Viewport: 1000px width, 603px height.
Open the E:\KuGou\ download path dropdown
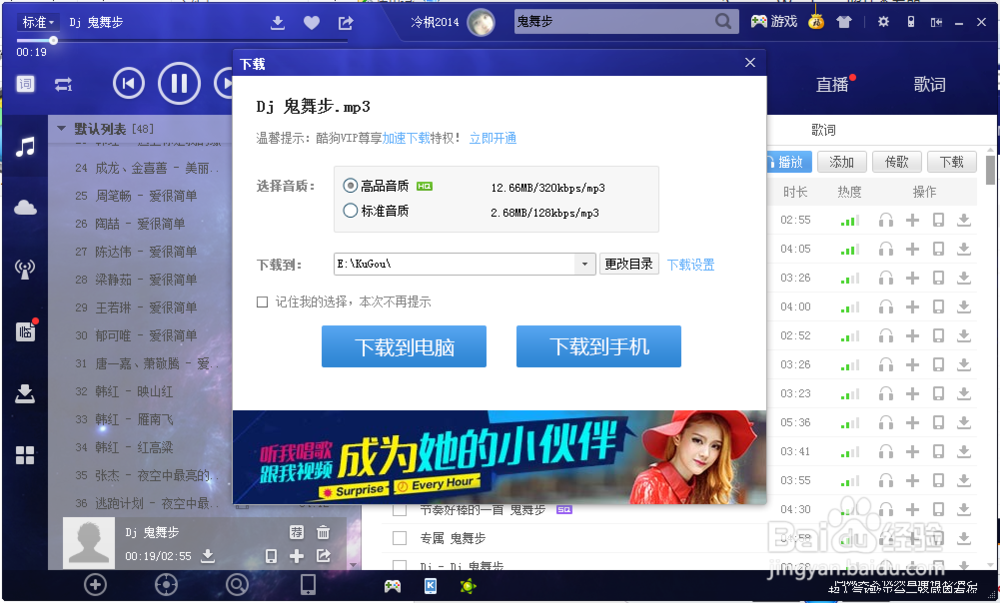(585, 264)
